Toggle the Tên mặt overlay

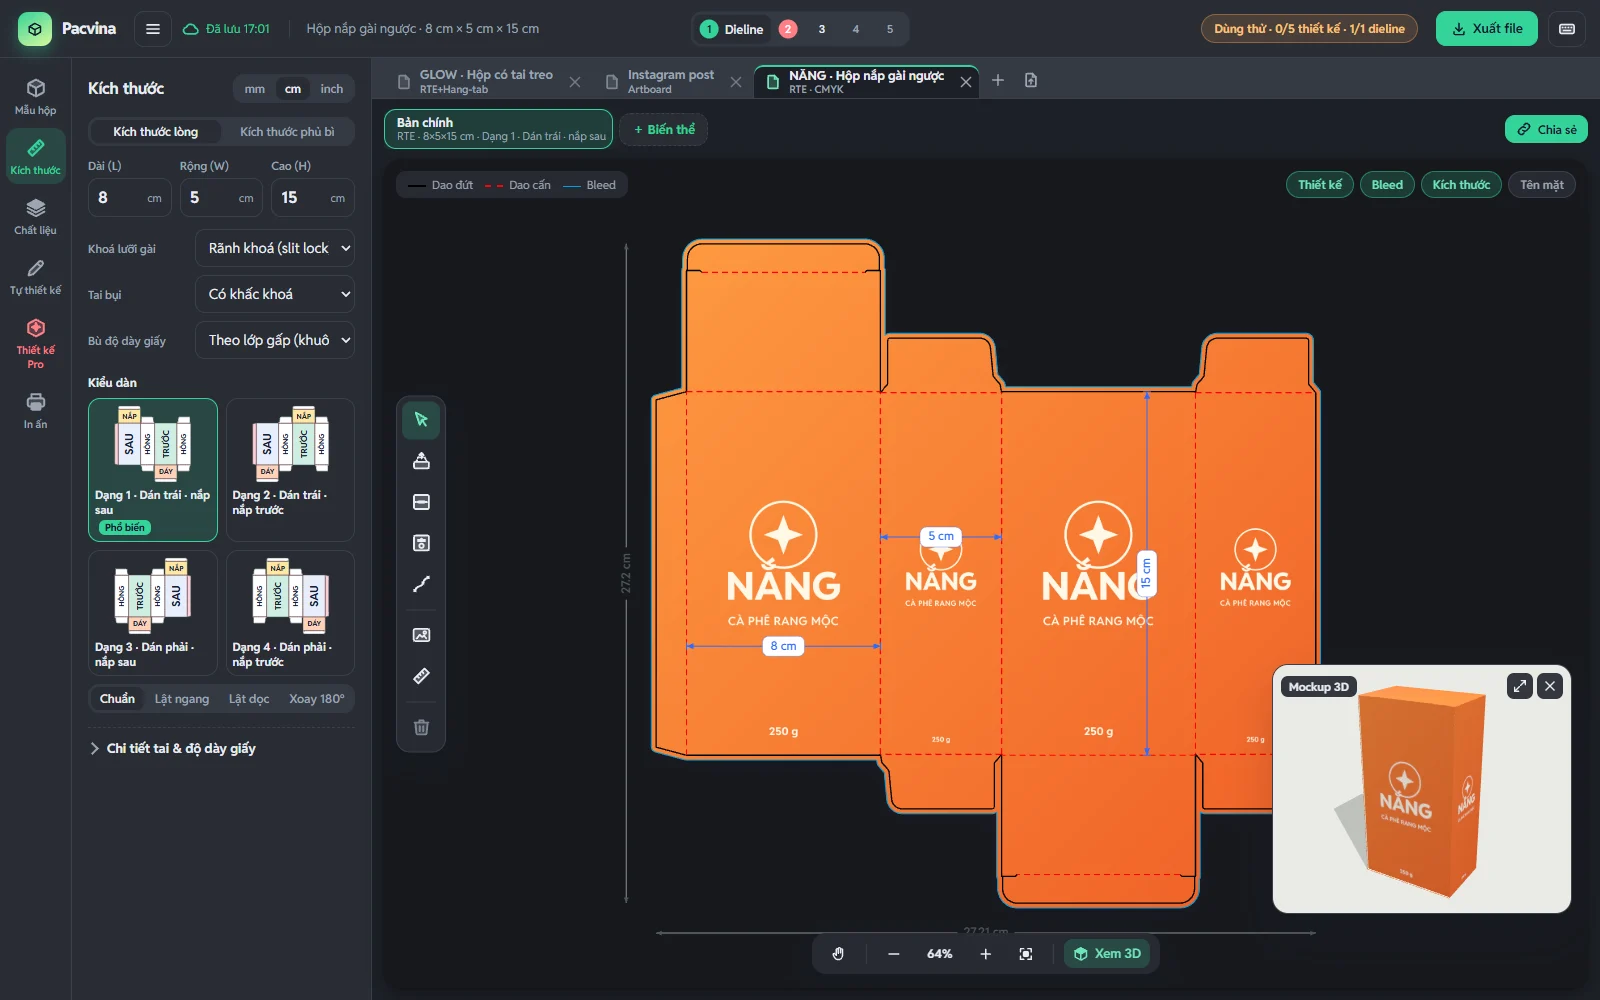[1541, 185]
